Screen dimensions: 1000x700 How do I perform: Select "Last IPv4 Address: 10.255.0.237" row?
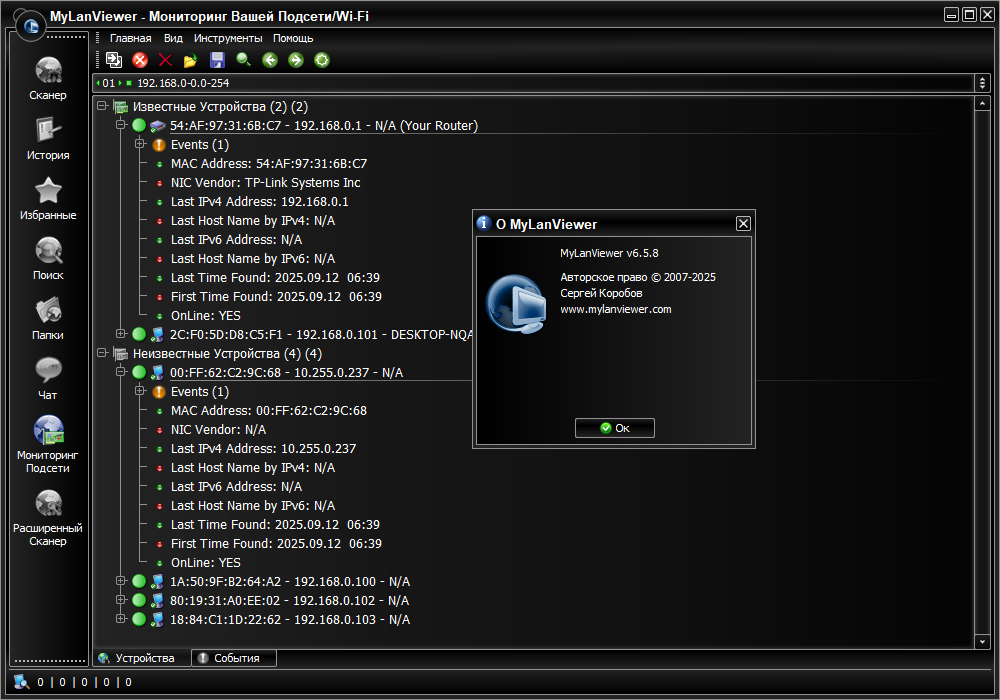click(x=263, y=448)
